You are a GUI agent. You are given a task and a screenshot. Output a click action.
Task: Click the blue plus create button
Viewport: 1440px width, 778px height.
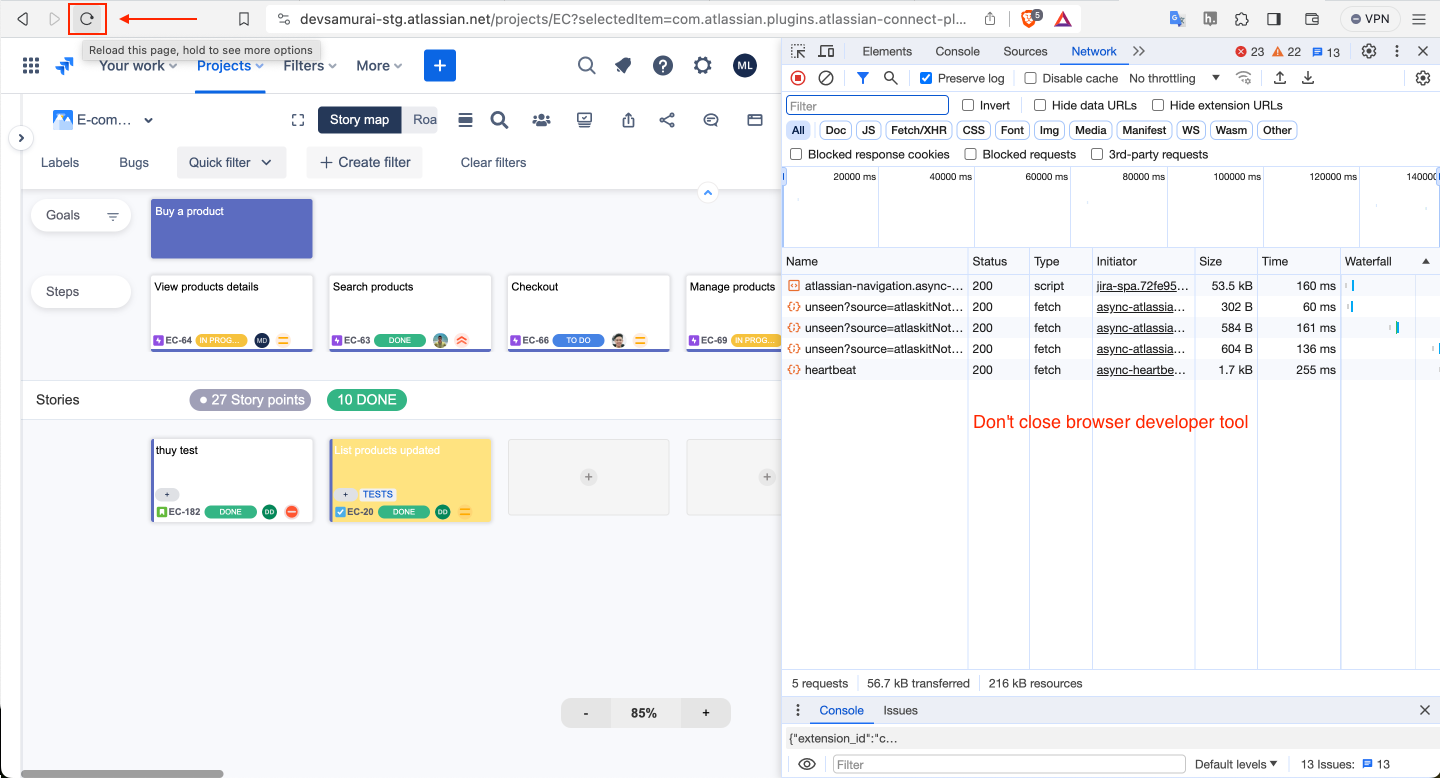click(x=440, y=66)
